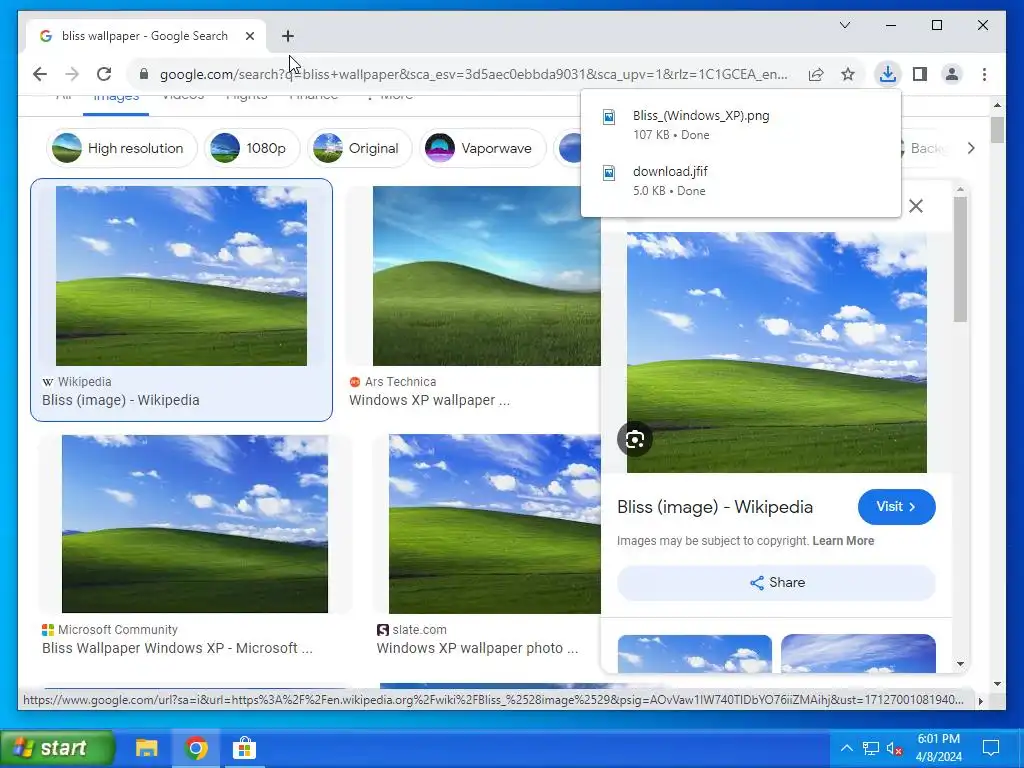The image size is (1024, 768).
Task: Click the preview panel scrollbar thumb
Action: coord(960,259)
